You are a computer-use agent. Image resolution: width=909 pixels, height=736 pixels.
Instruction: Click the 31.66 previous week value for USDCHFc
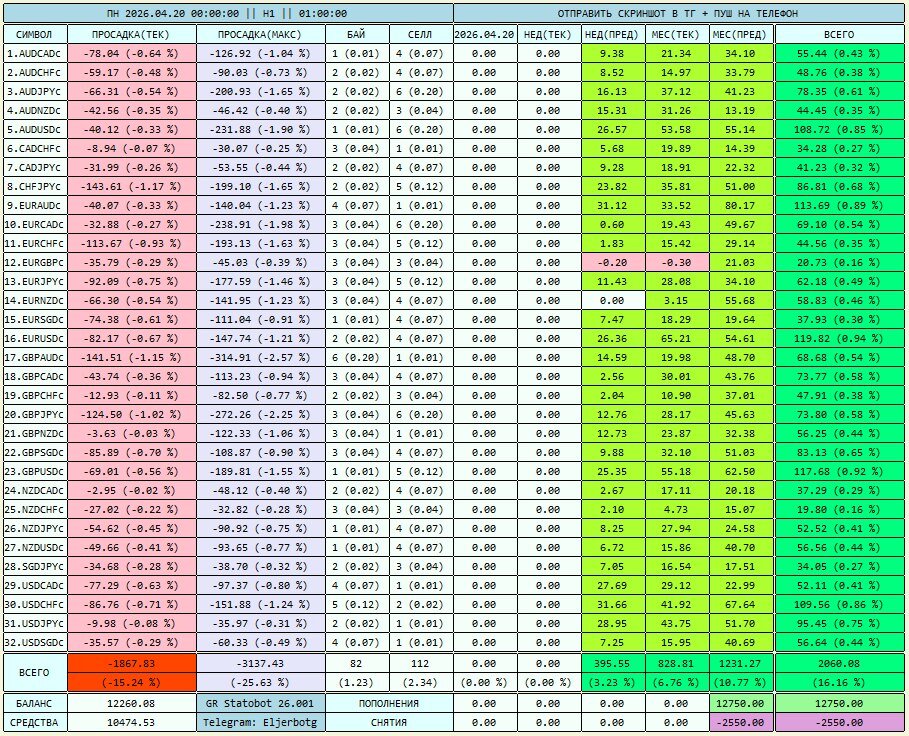(x=613, y=604)
